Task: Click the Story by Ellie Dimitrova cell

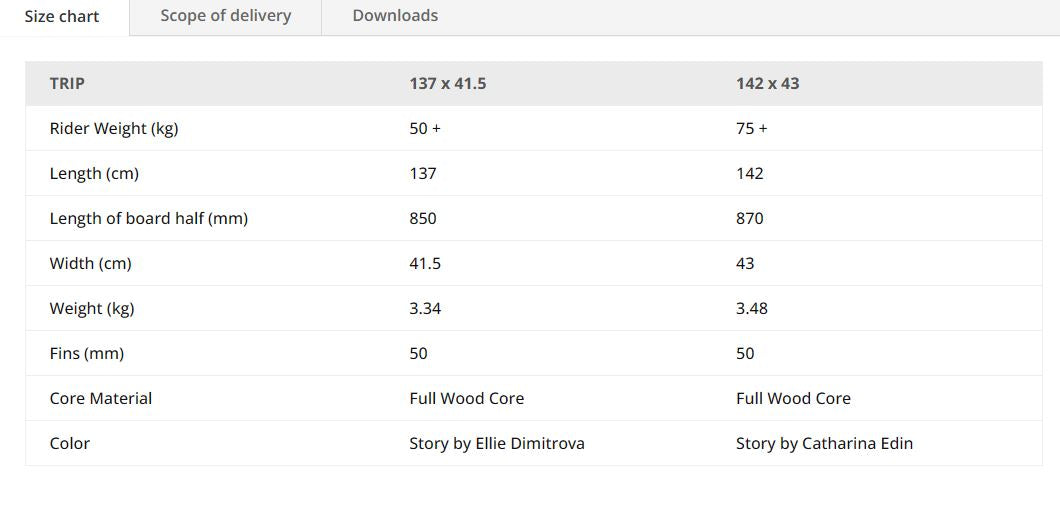Action: point(497,444)
